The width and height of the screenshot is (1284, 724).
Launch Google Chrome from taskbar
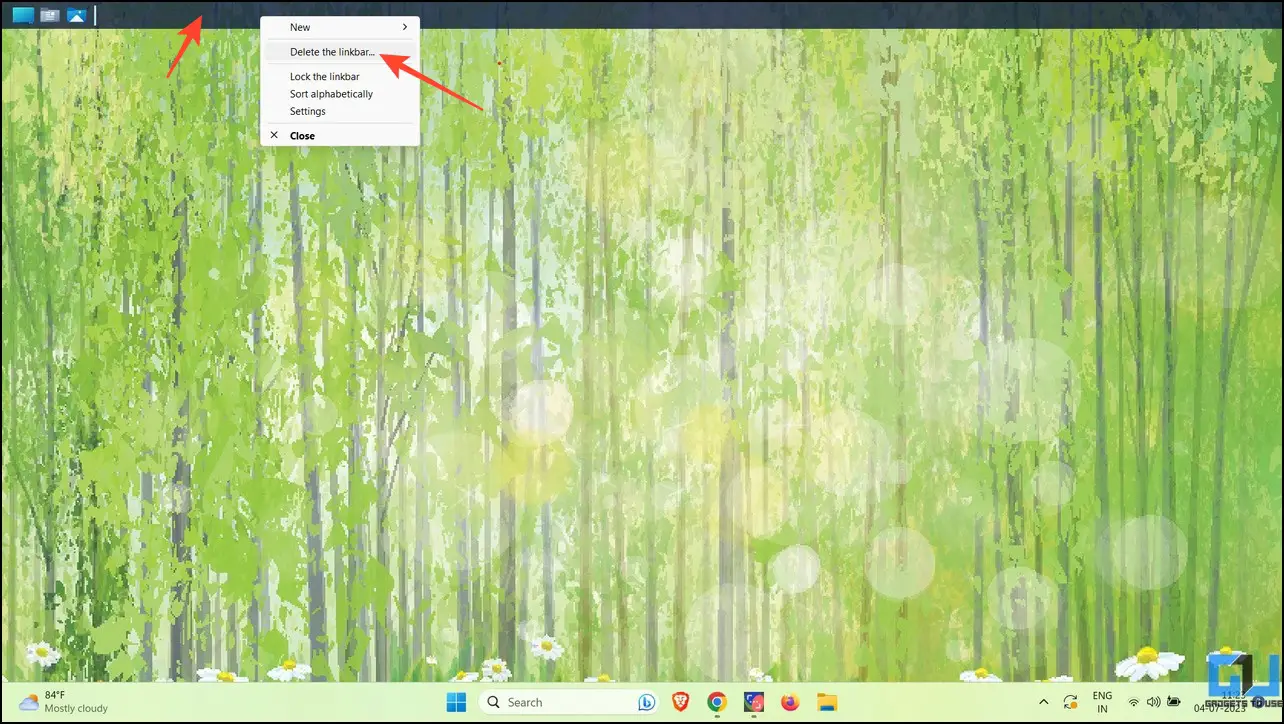point(717,702)
